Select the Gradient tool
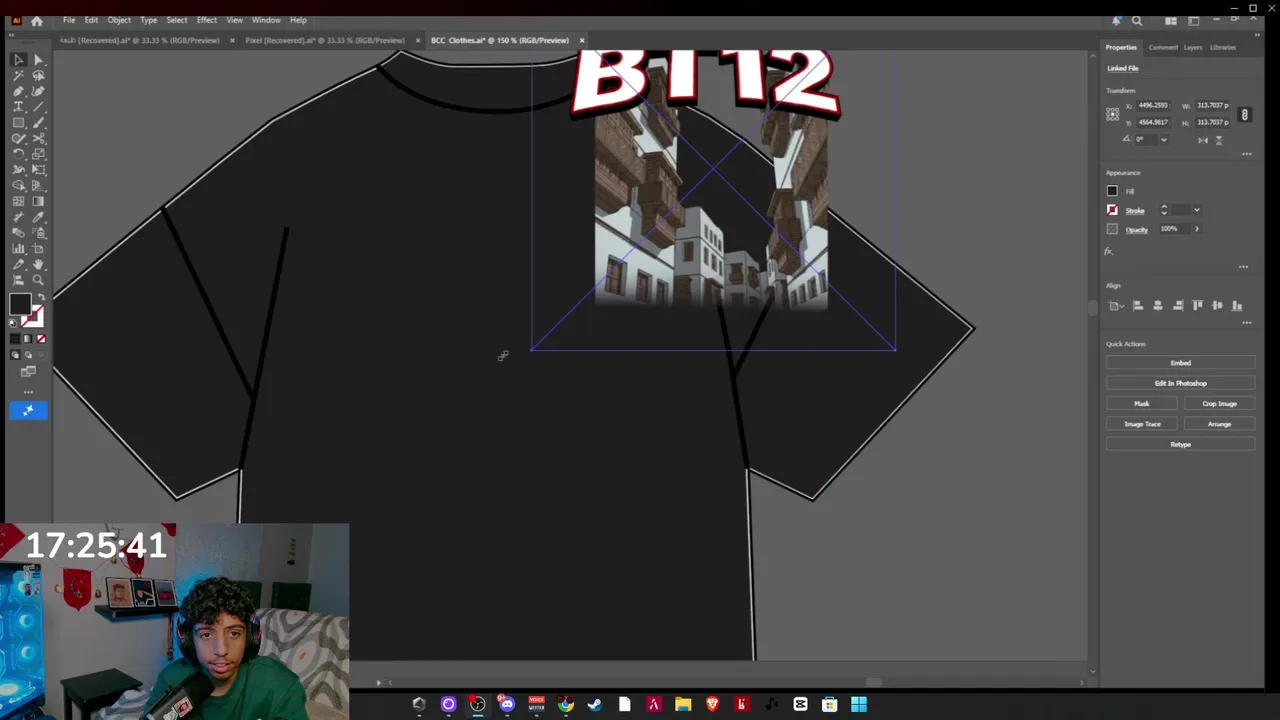This screenshot has width=1280, height=720. coord(38,202)
